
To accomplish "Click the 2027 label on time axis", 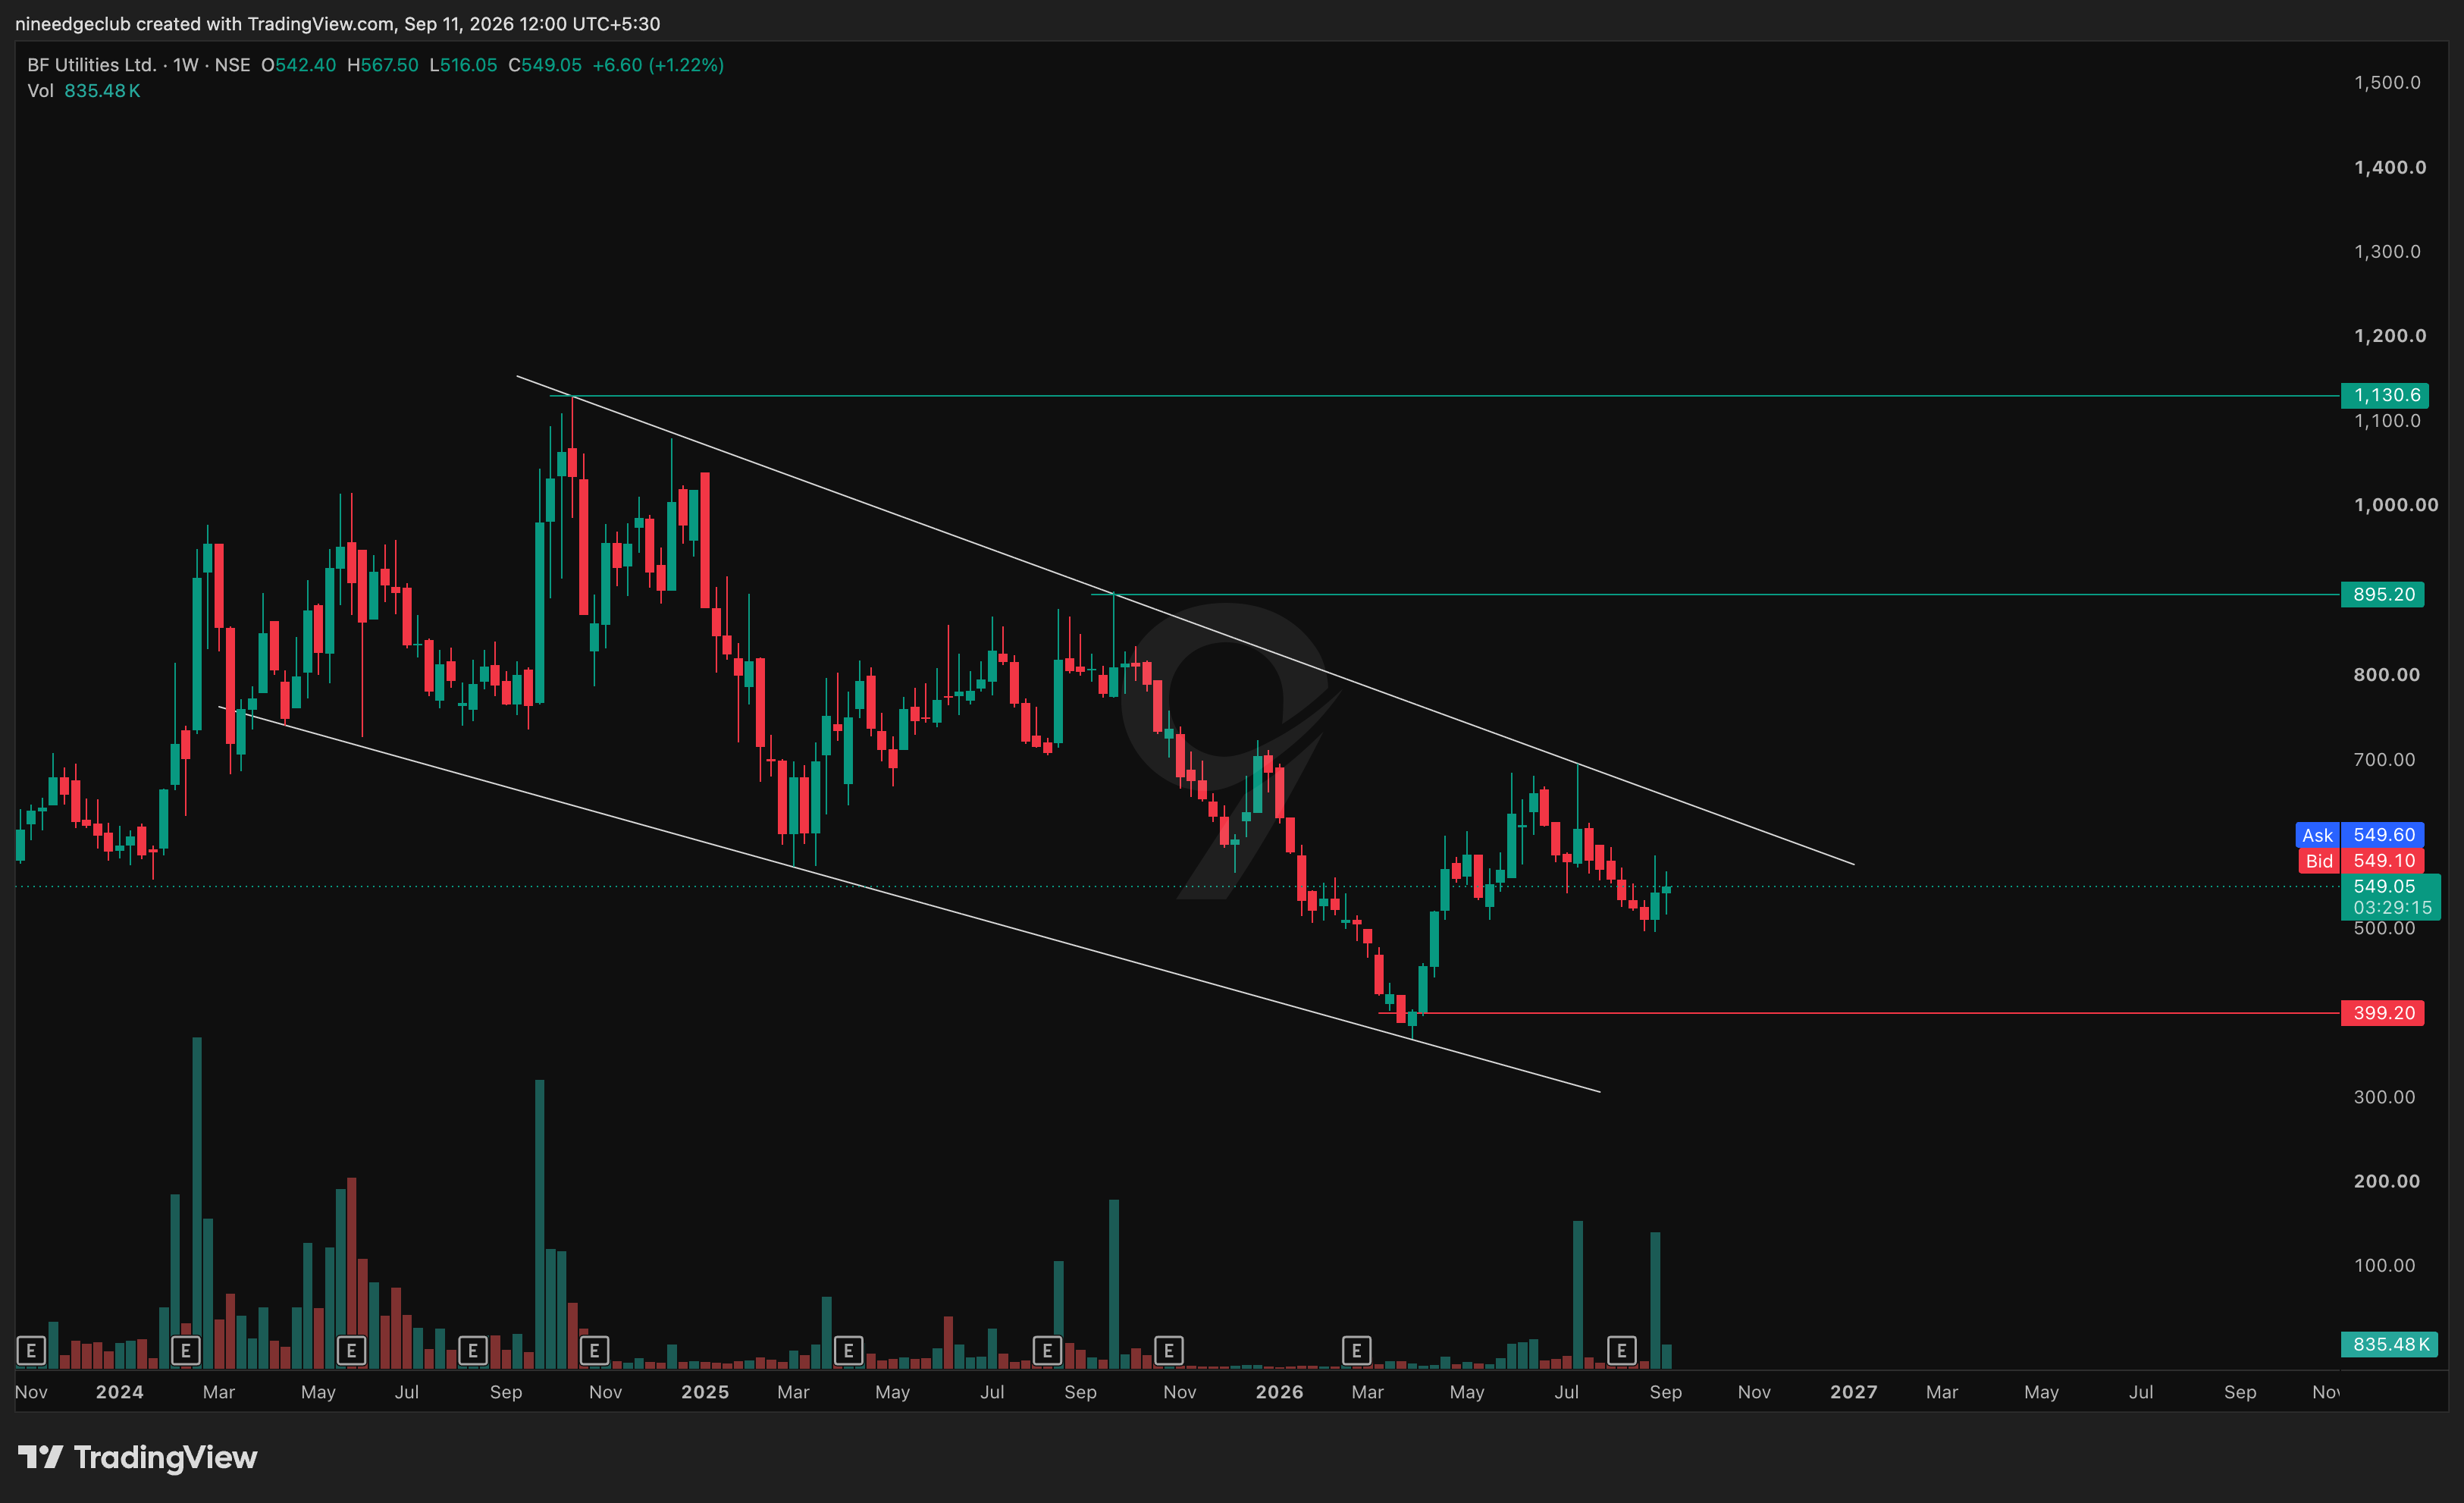I will (x=1853, y=1392).
